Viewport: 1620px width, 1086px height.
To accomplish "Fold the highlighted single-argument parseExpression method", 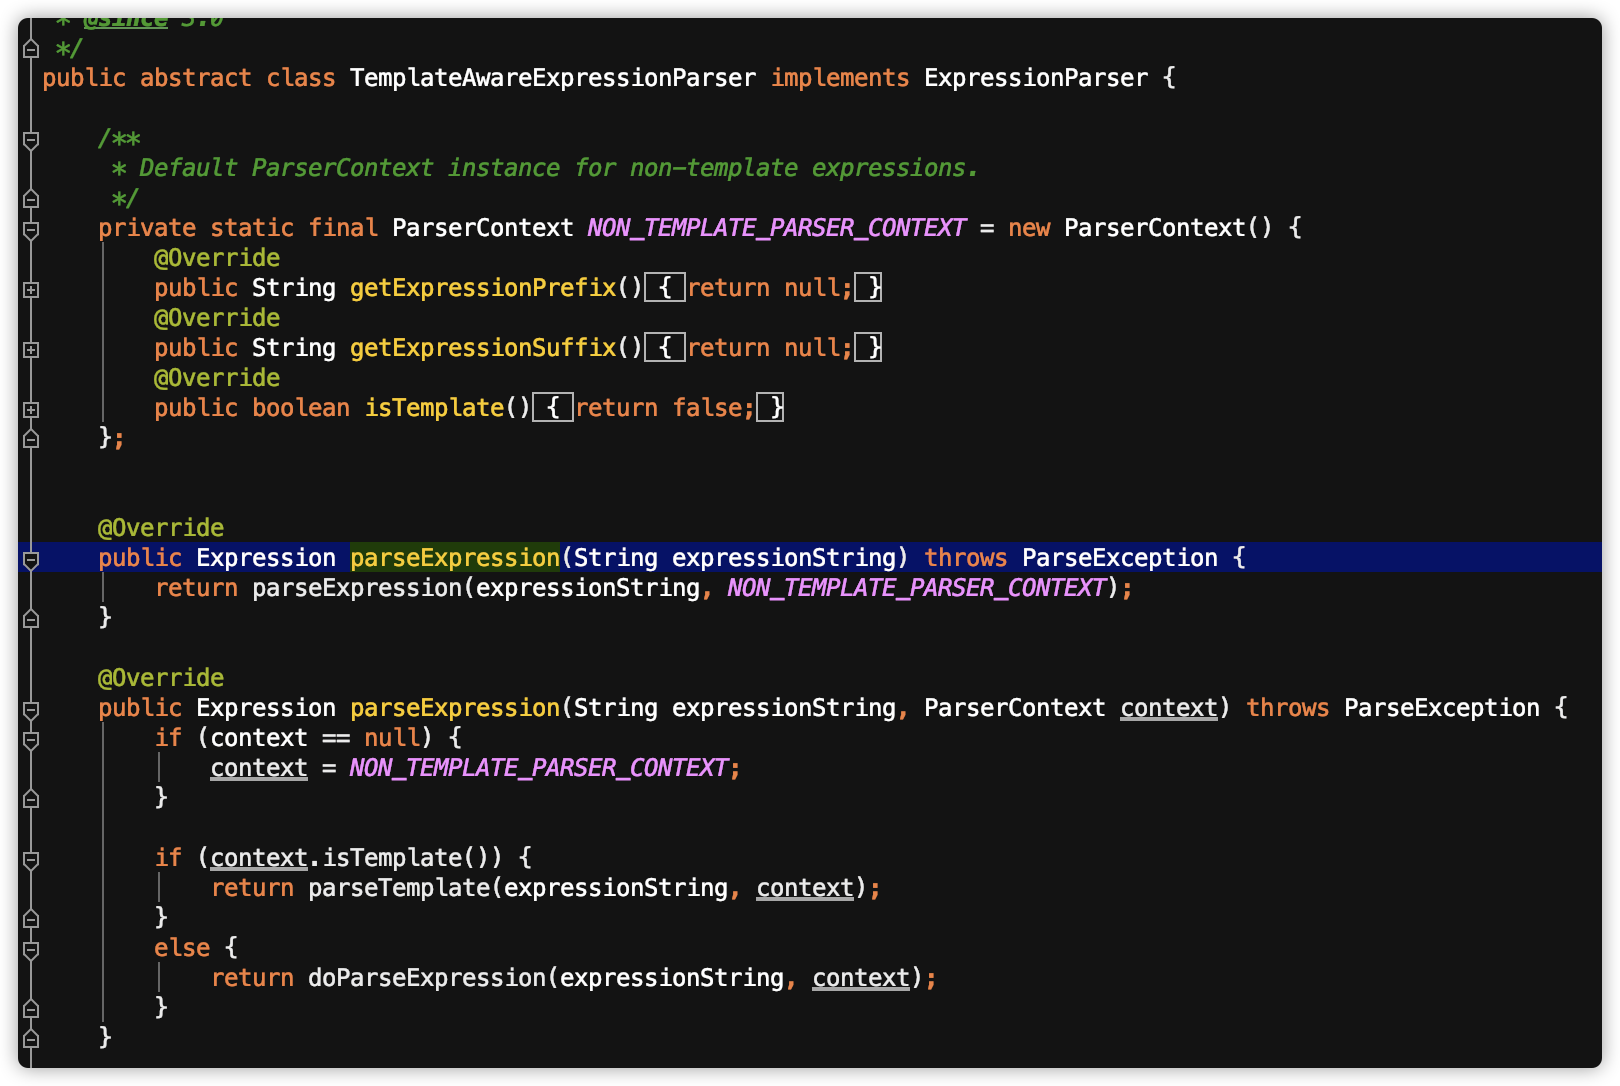I will [31, 560].
